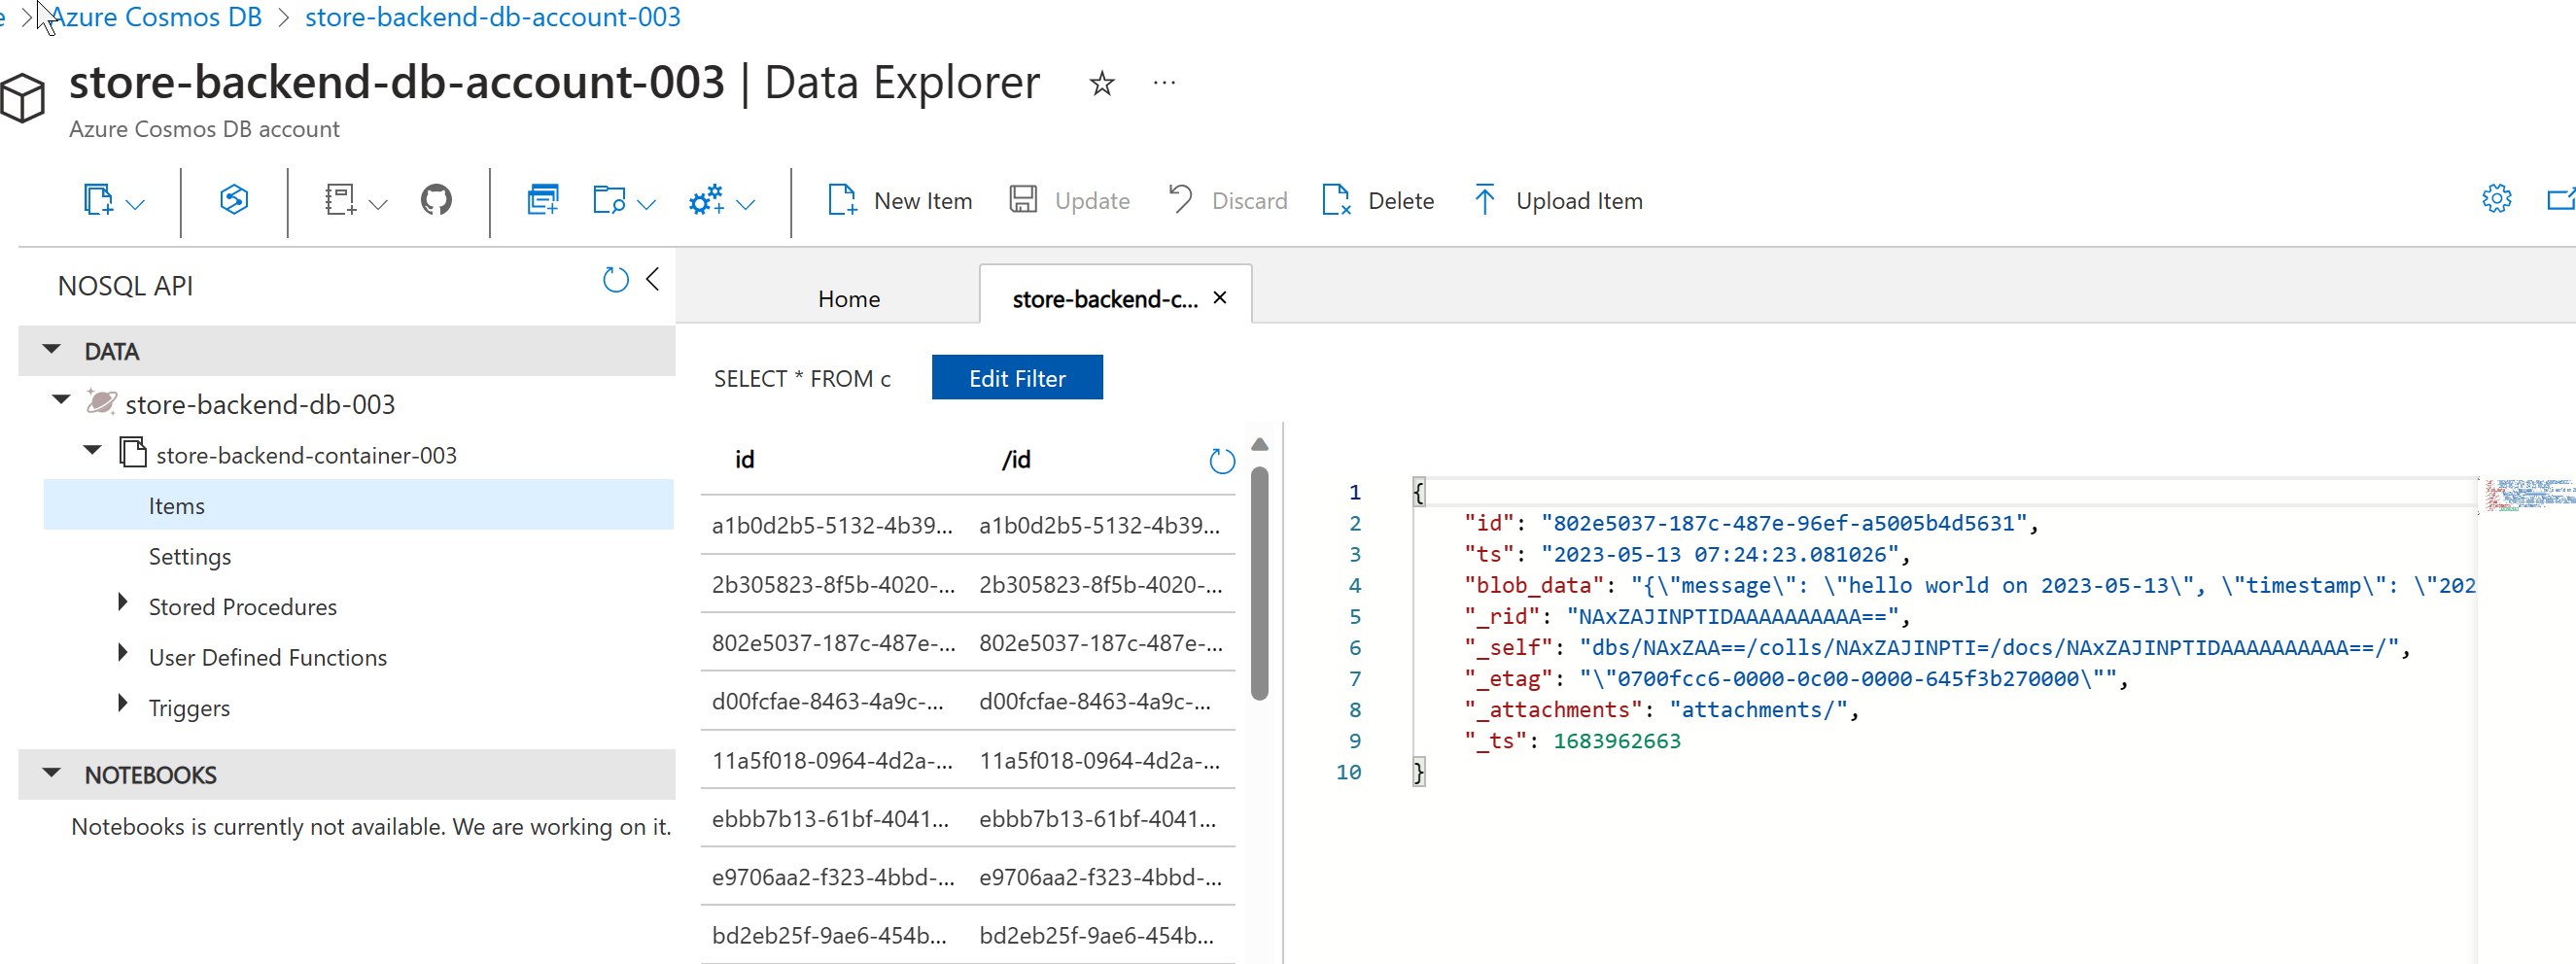The height and width of the screenshot is (964, 2576).
Task: Delete the selected item
Action: pos(1378,200)
